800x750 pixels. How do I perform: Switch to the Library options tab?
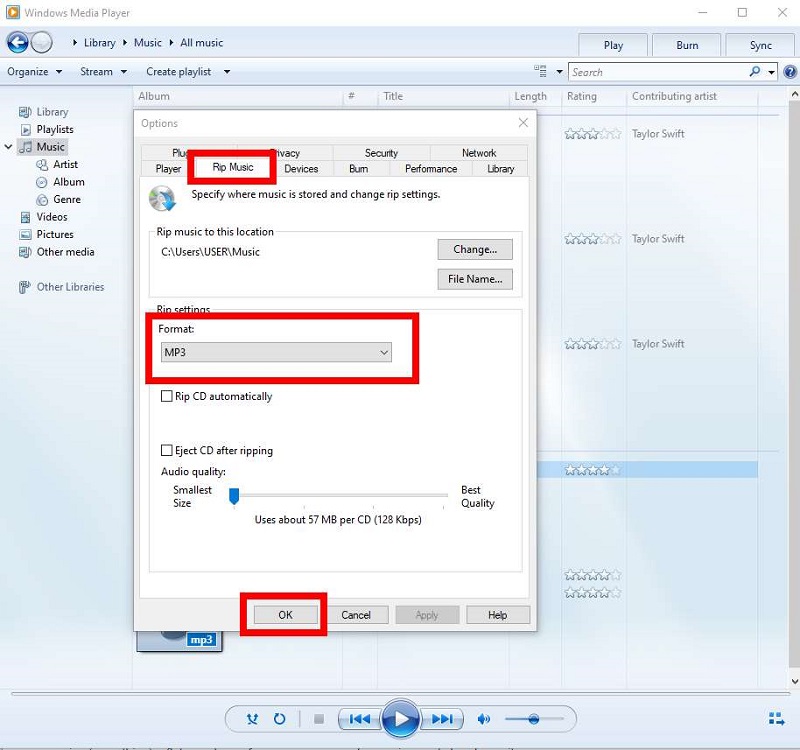pos(501,169)
